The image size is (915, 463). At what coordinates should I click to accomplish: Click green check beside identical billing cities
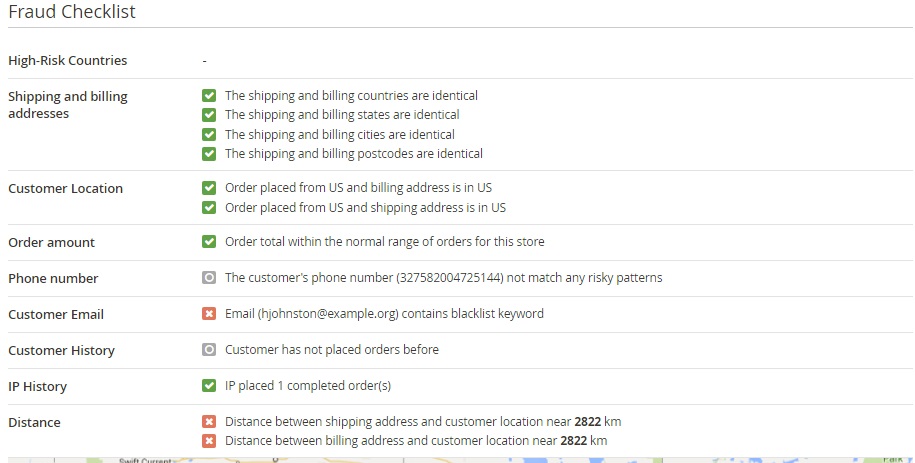tap(209, 134)
